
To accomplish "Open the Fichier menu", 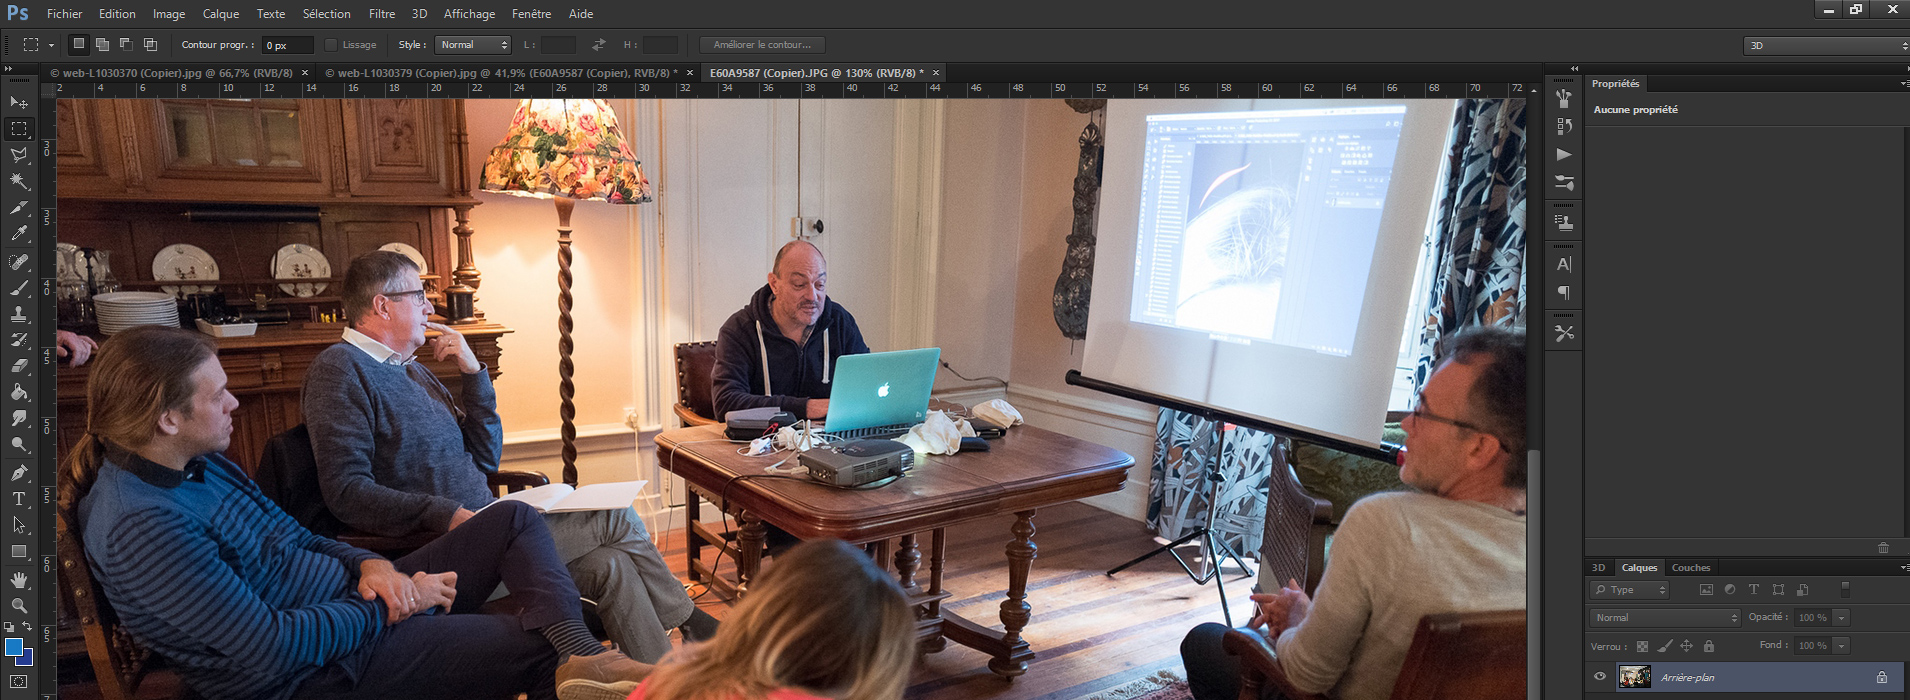I will coord(65,14).
